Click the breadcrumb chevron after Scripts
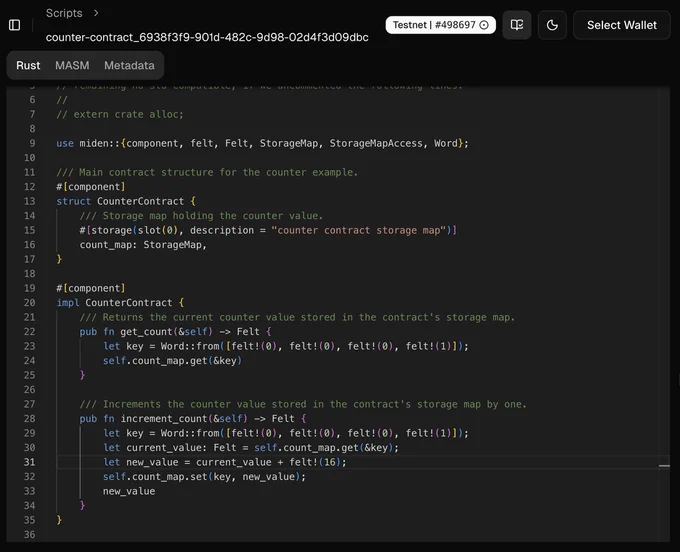680x552 pixels. tap(96, 13)
